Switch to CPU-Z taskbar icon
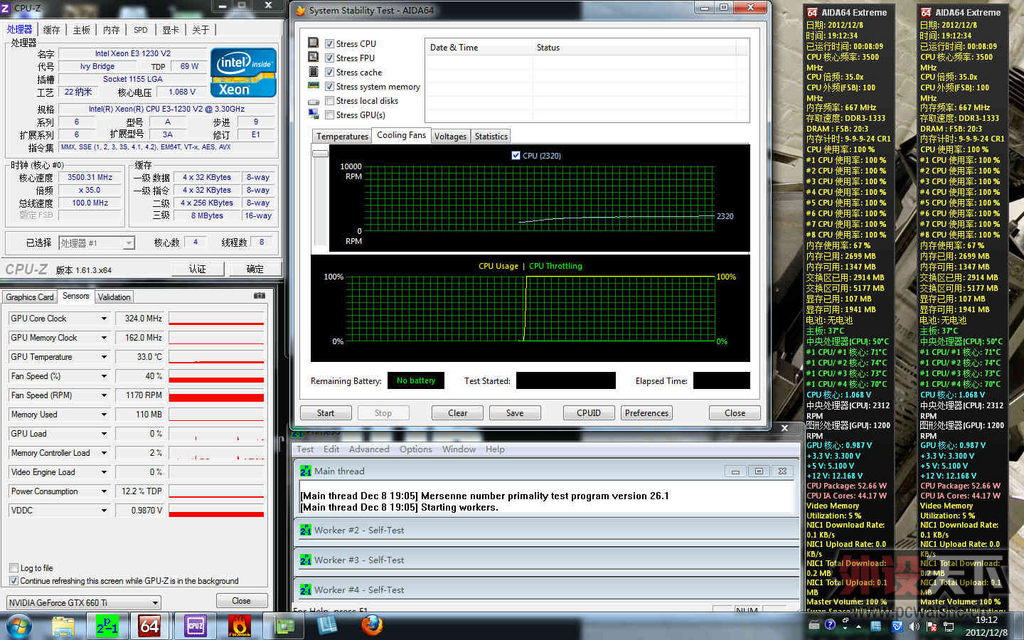 tap(195, 626)
